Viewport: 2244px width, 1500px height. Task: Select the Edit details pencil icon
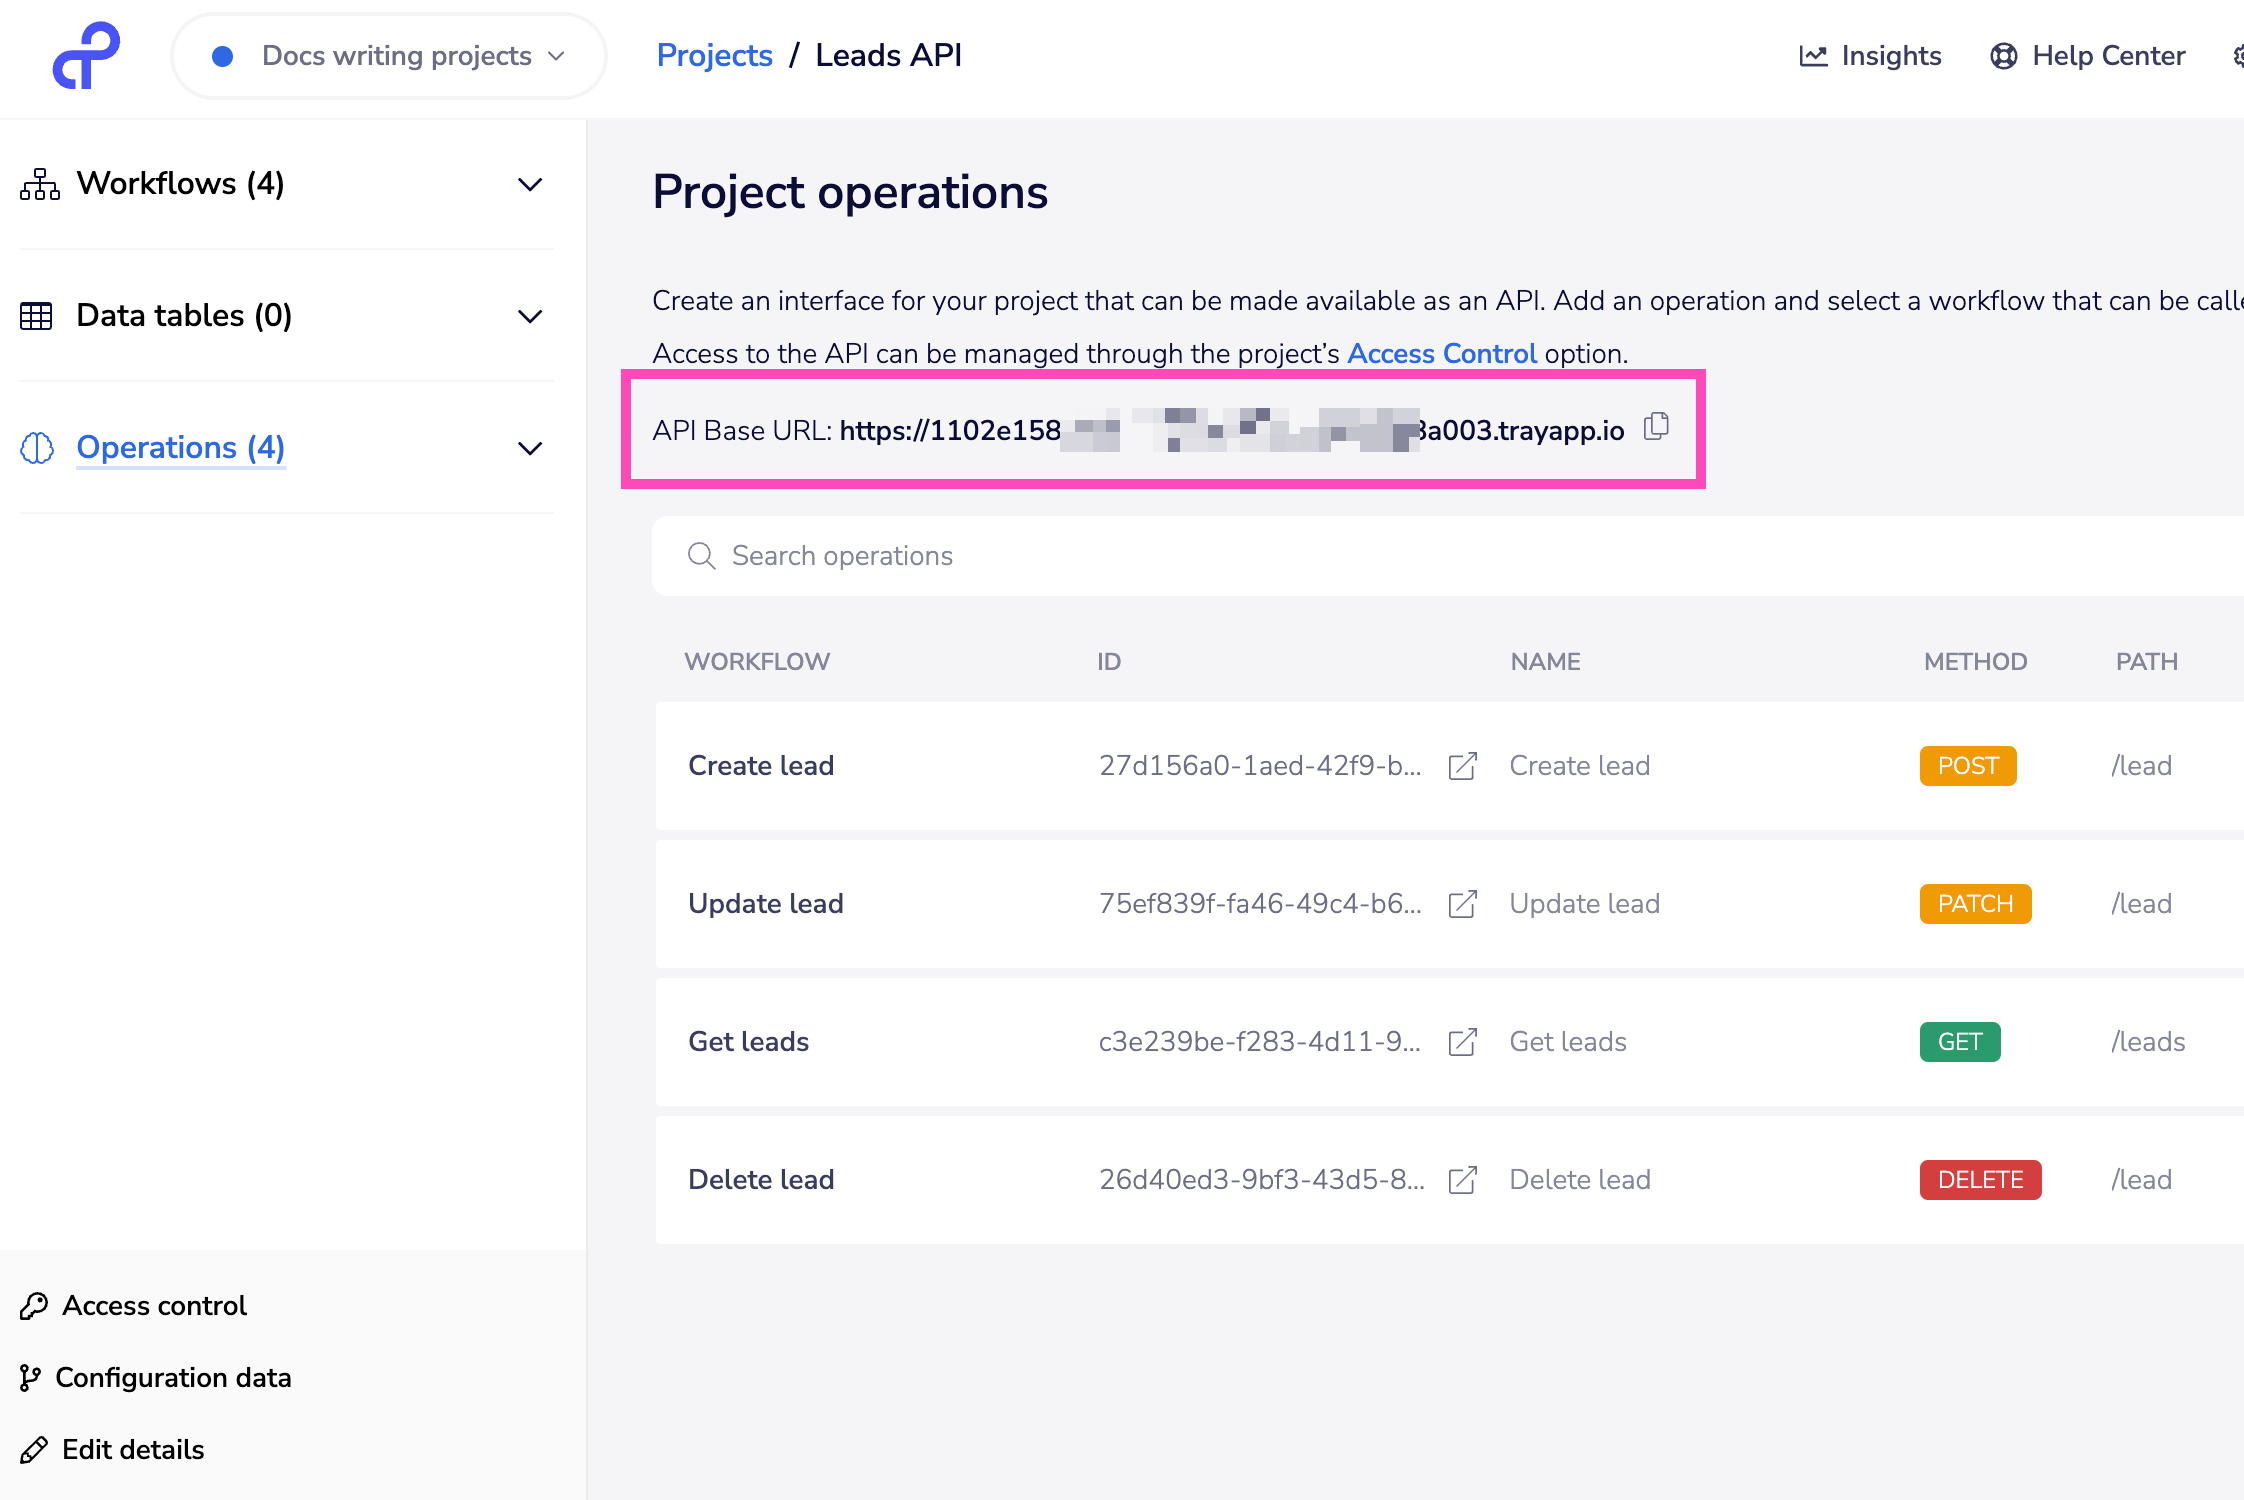[x=33, y=1449]
